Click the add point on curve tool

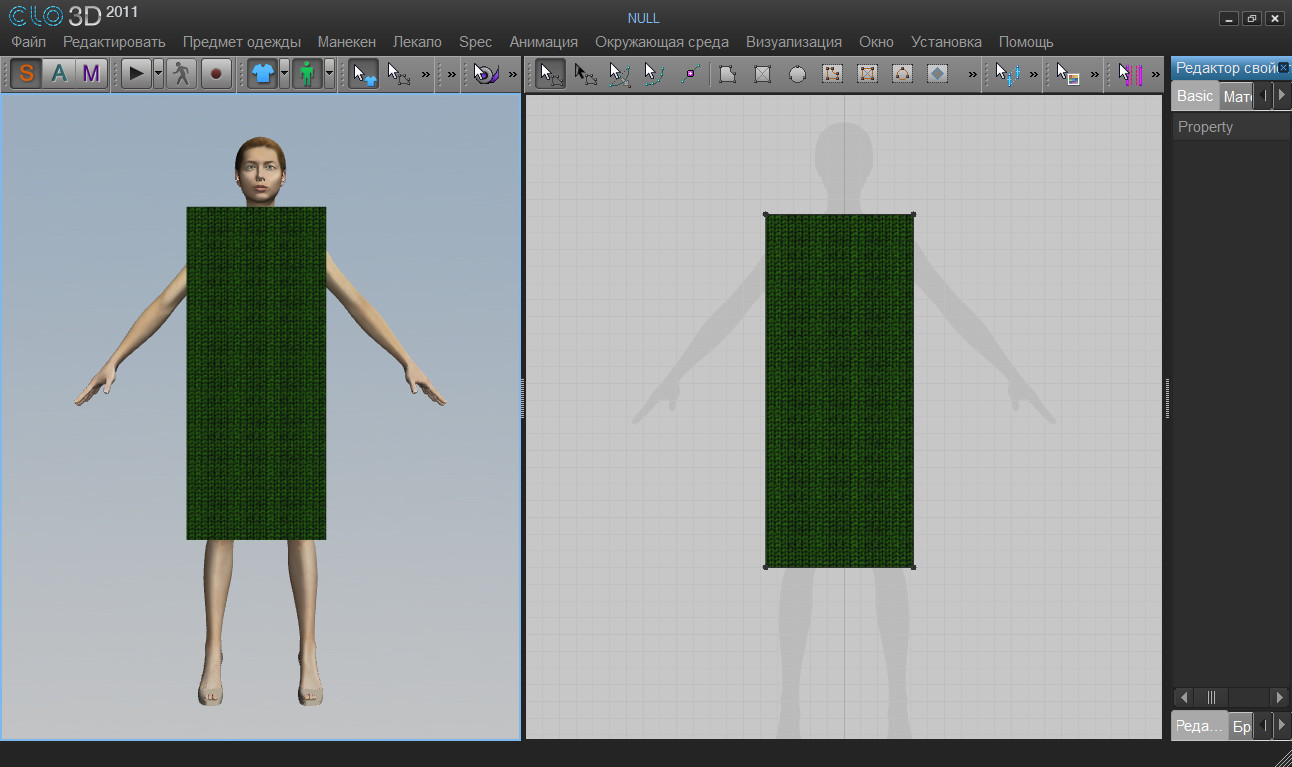pos(690,74)
